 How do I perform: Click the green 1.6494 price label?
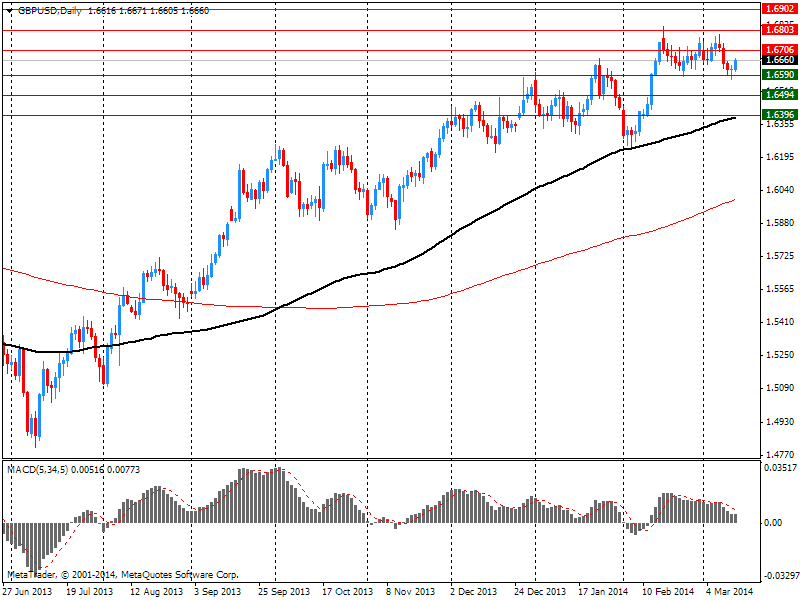click(x=778, y=94)
